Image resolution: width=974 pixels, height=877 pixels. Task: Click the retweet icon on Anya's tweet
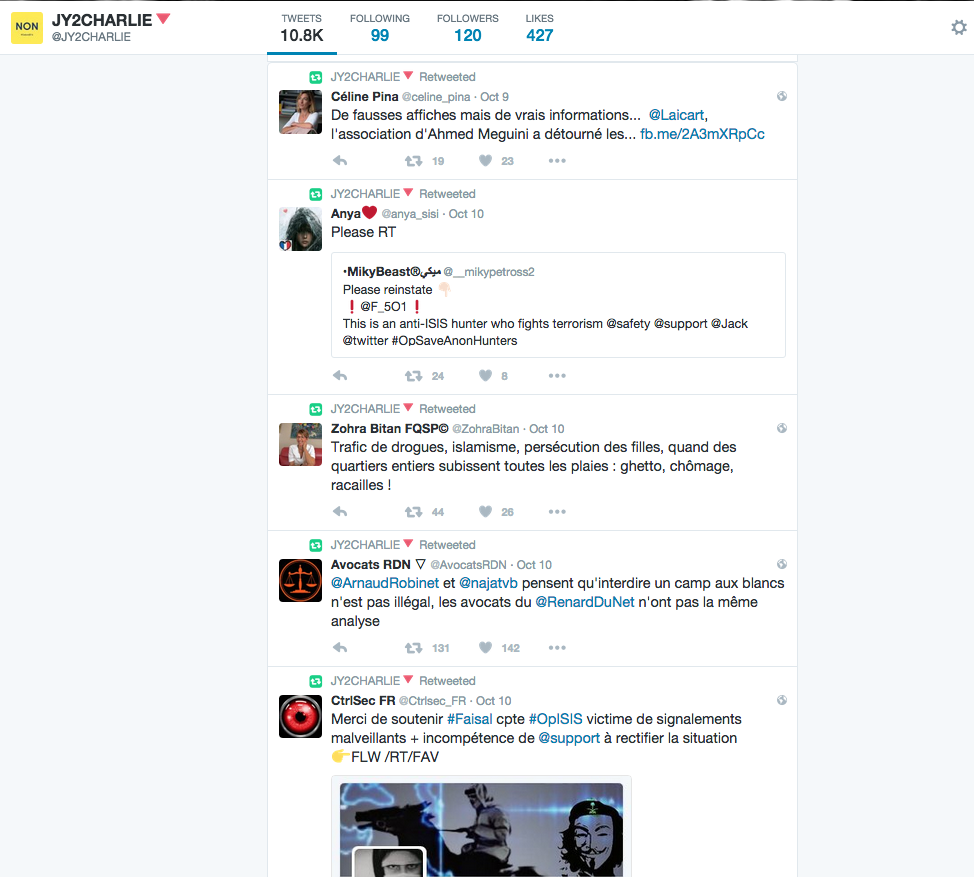[x=413, y=376]
